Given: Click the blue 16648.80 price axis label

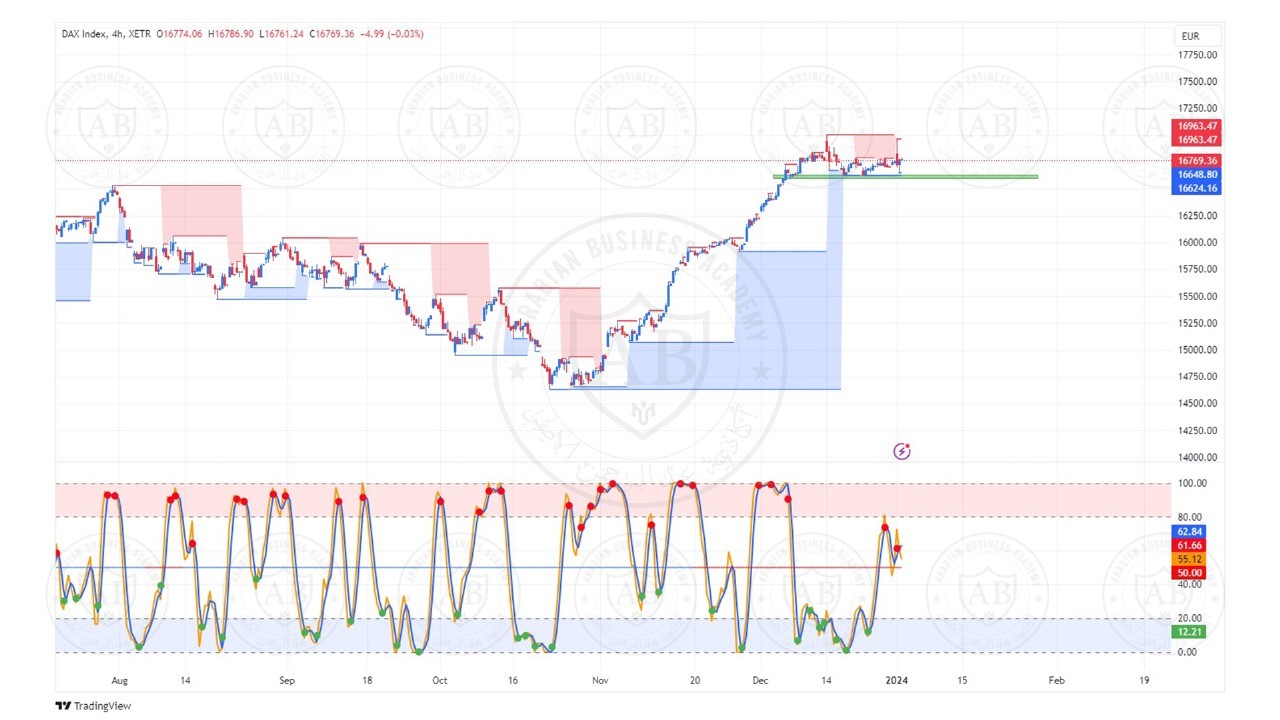Looking at the screenshot, I should [1197, 175].
